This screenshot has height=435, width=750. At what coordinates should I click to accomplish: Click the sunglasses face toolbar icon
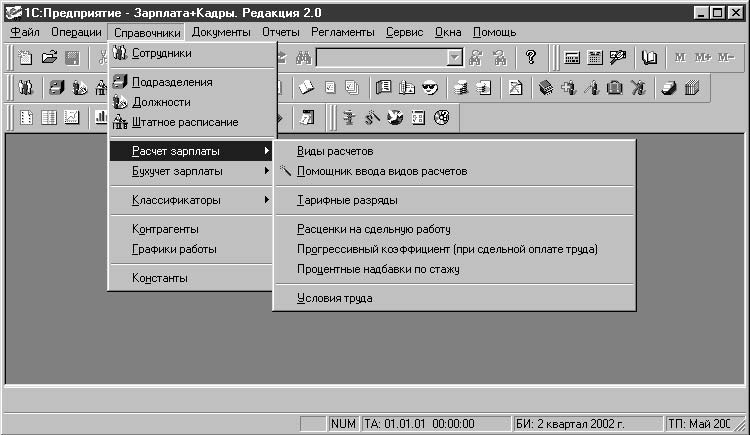(430, 88)
